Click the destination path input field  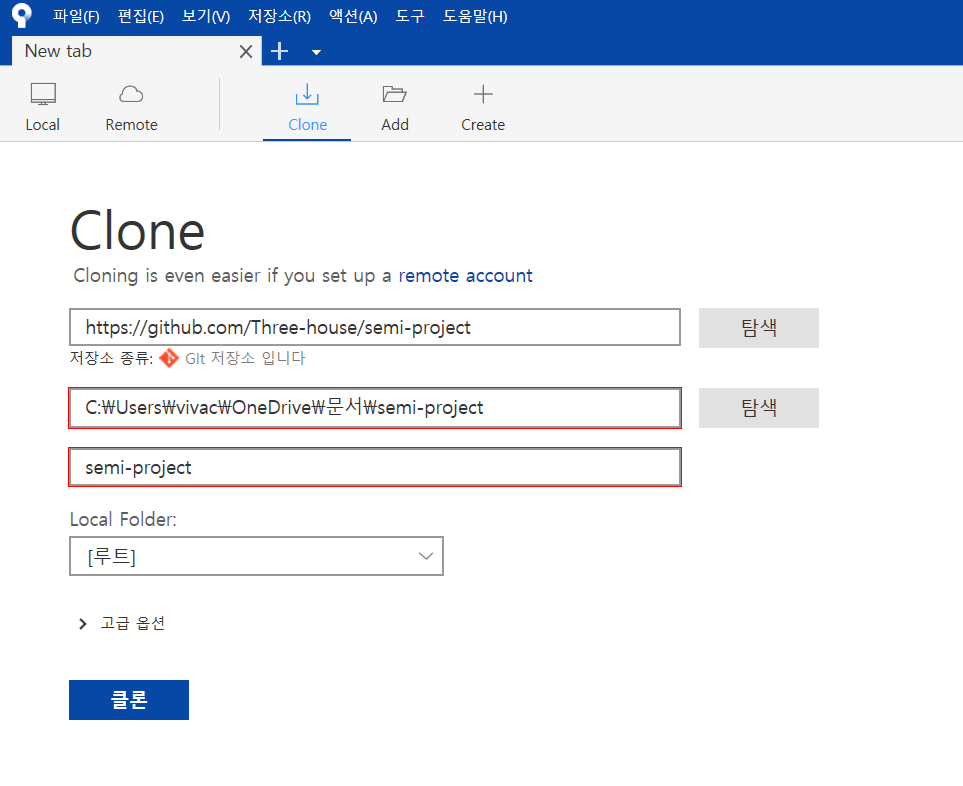click(375, 408)
